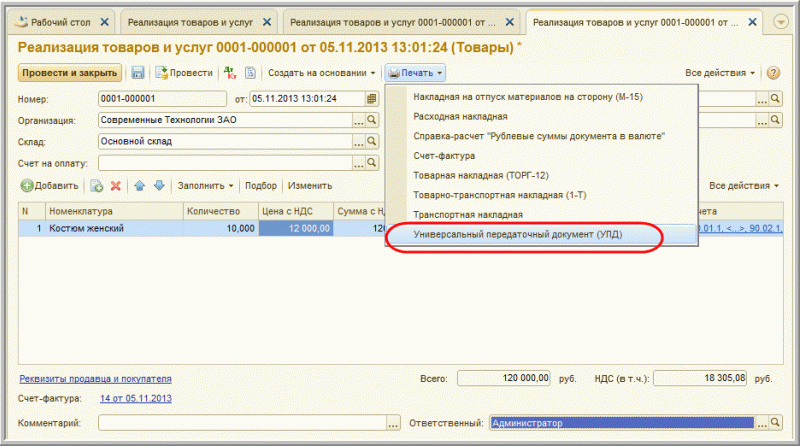The image size is (800, 446).
Task: Click the copy row icon in table toolbar
Action: click(96, 186)
